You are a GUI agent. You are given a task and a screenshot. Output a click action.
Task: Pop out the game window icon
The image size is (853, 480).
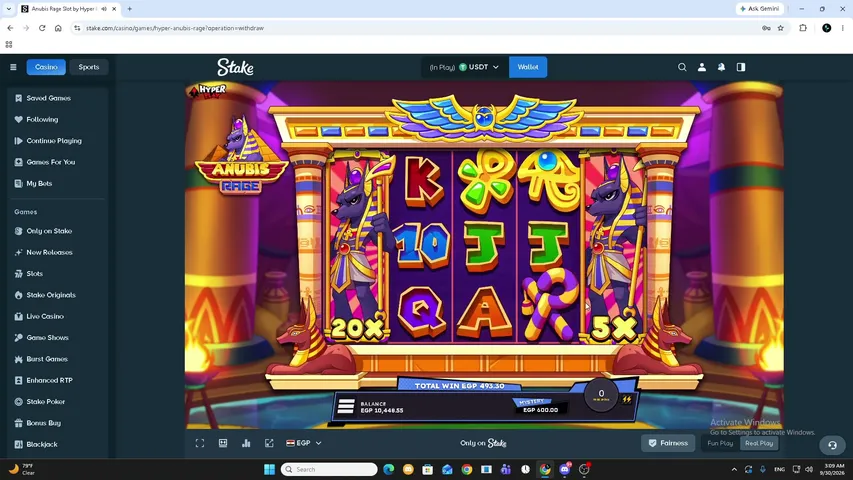point(269,443)
